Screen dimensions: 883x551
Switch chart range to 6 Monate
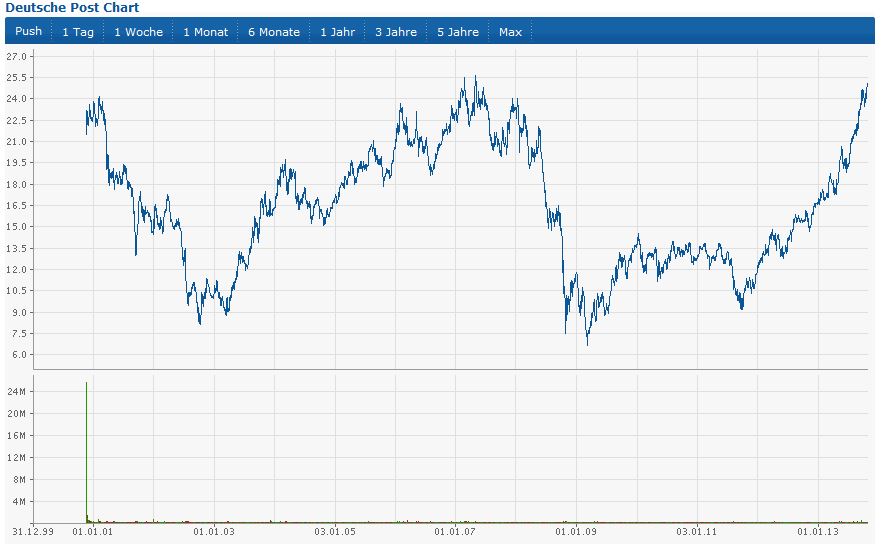point(274,32)
